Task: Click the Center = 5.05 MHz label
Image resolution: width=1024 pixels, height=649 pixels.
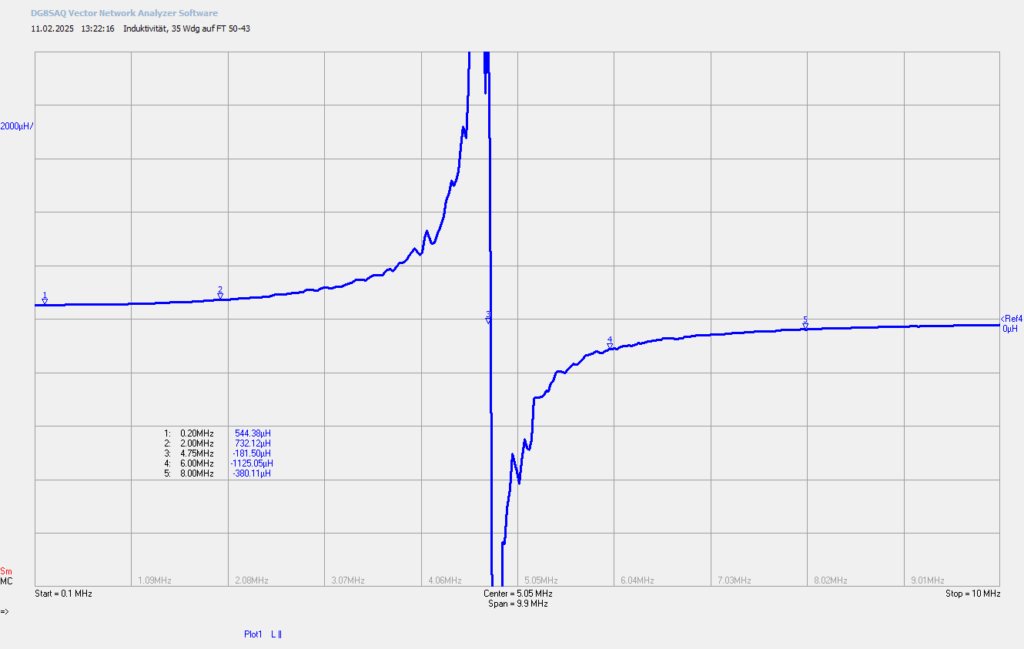Action: point(518,594)
